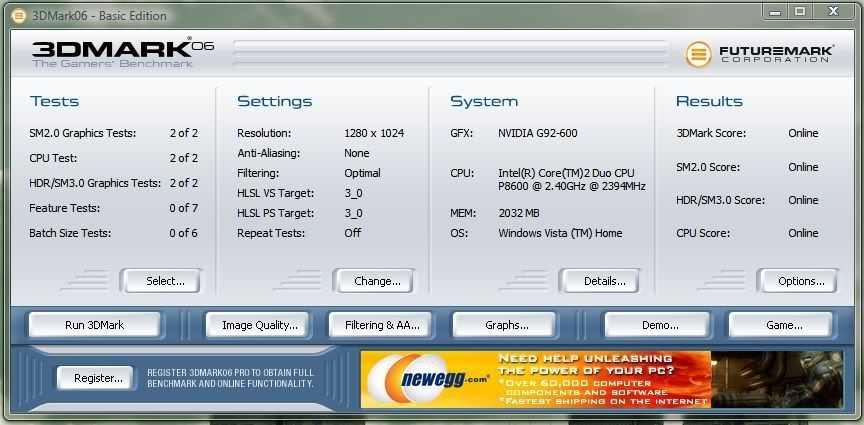Screen dimensions: 864x425
Task: Click the 'Batch Size Tests:' label
Action: (70, 233)
